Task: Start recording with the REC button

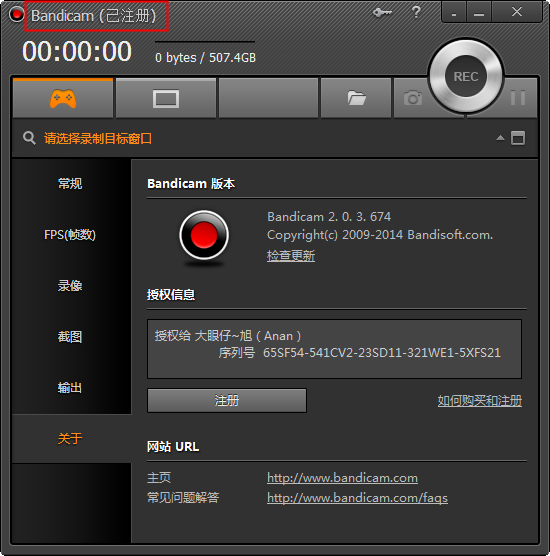Action: pyautogui.click(x=466, y=76)
